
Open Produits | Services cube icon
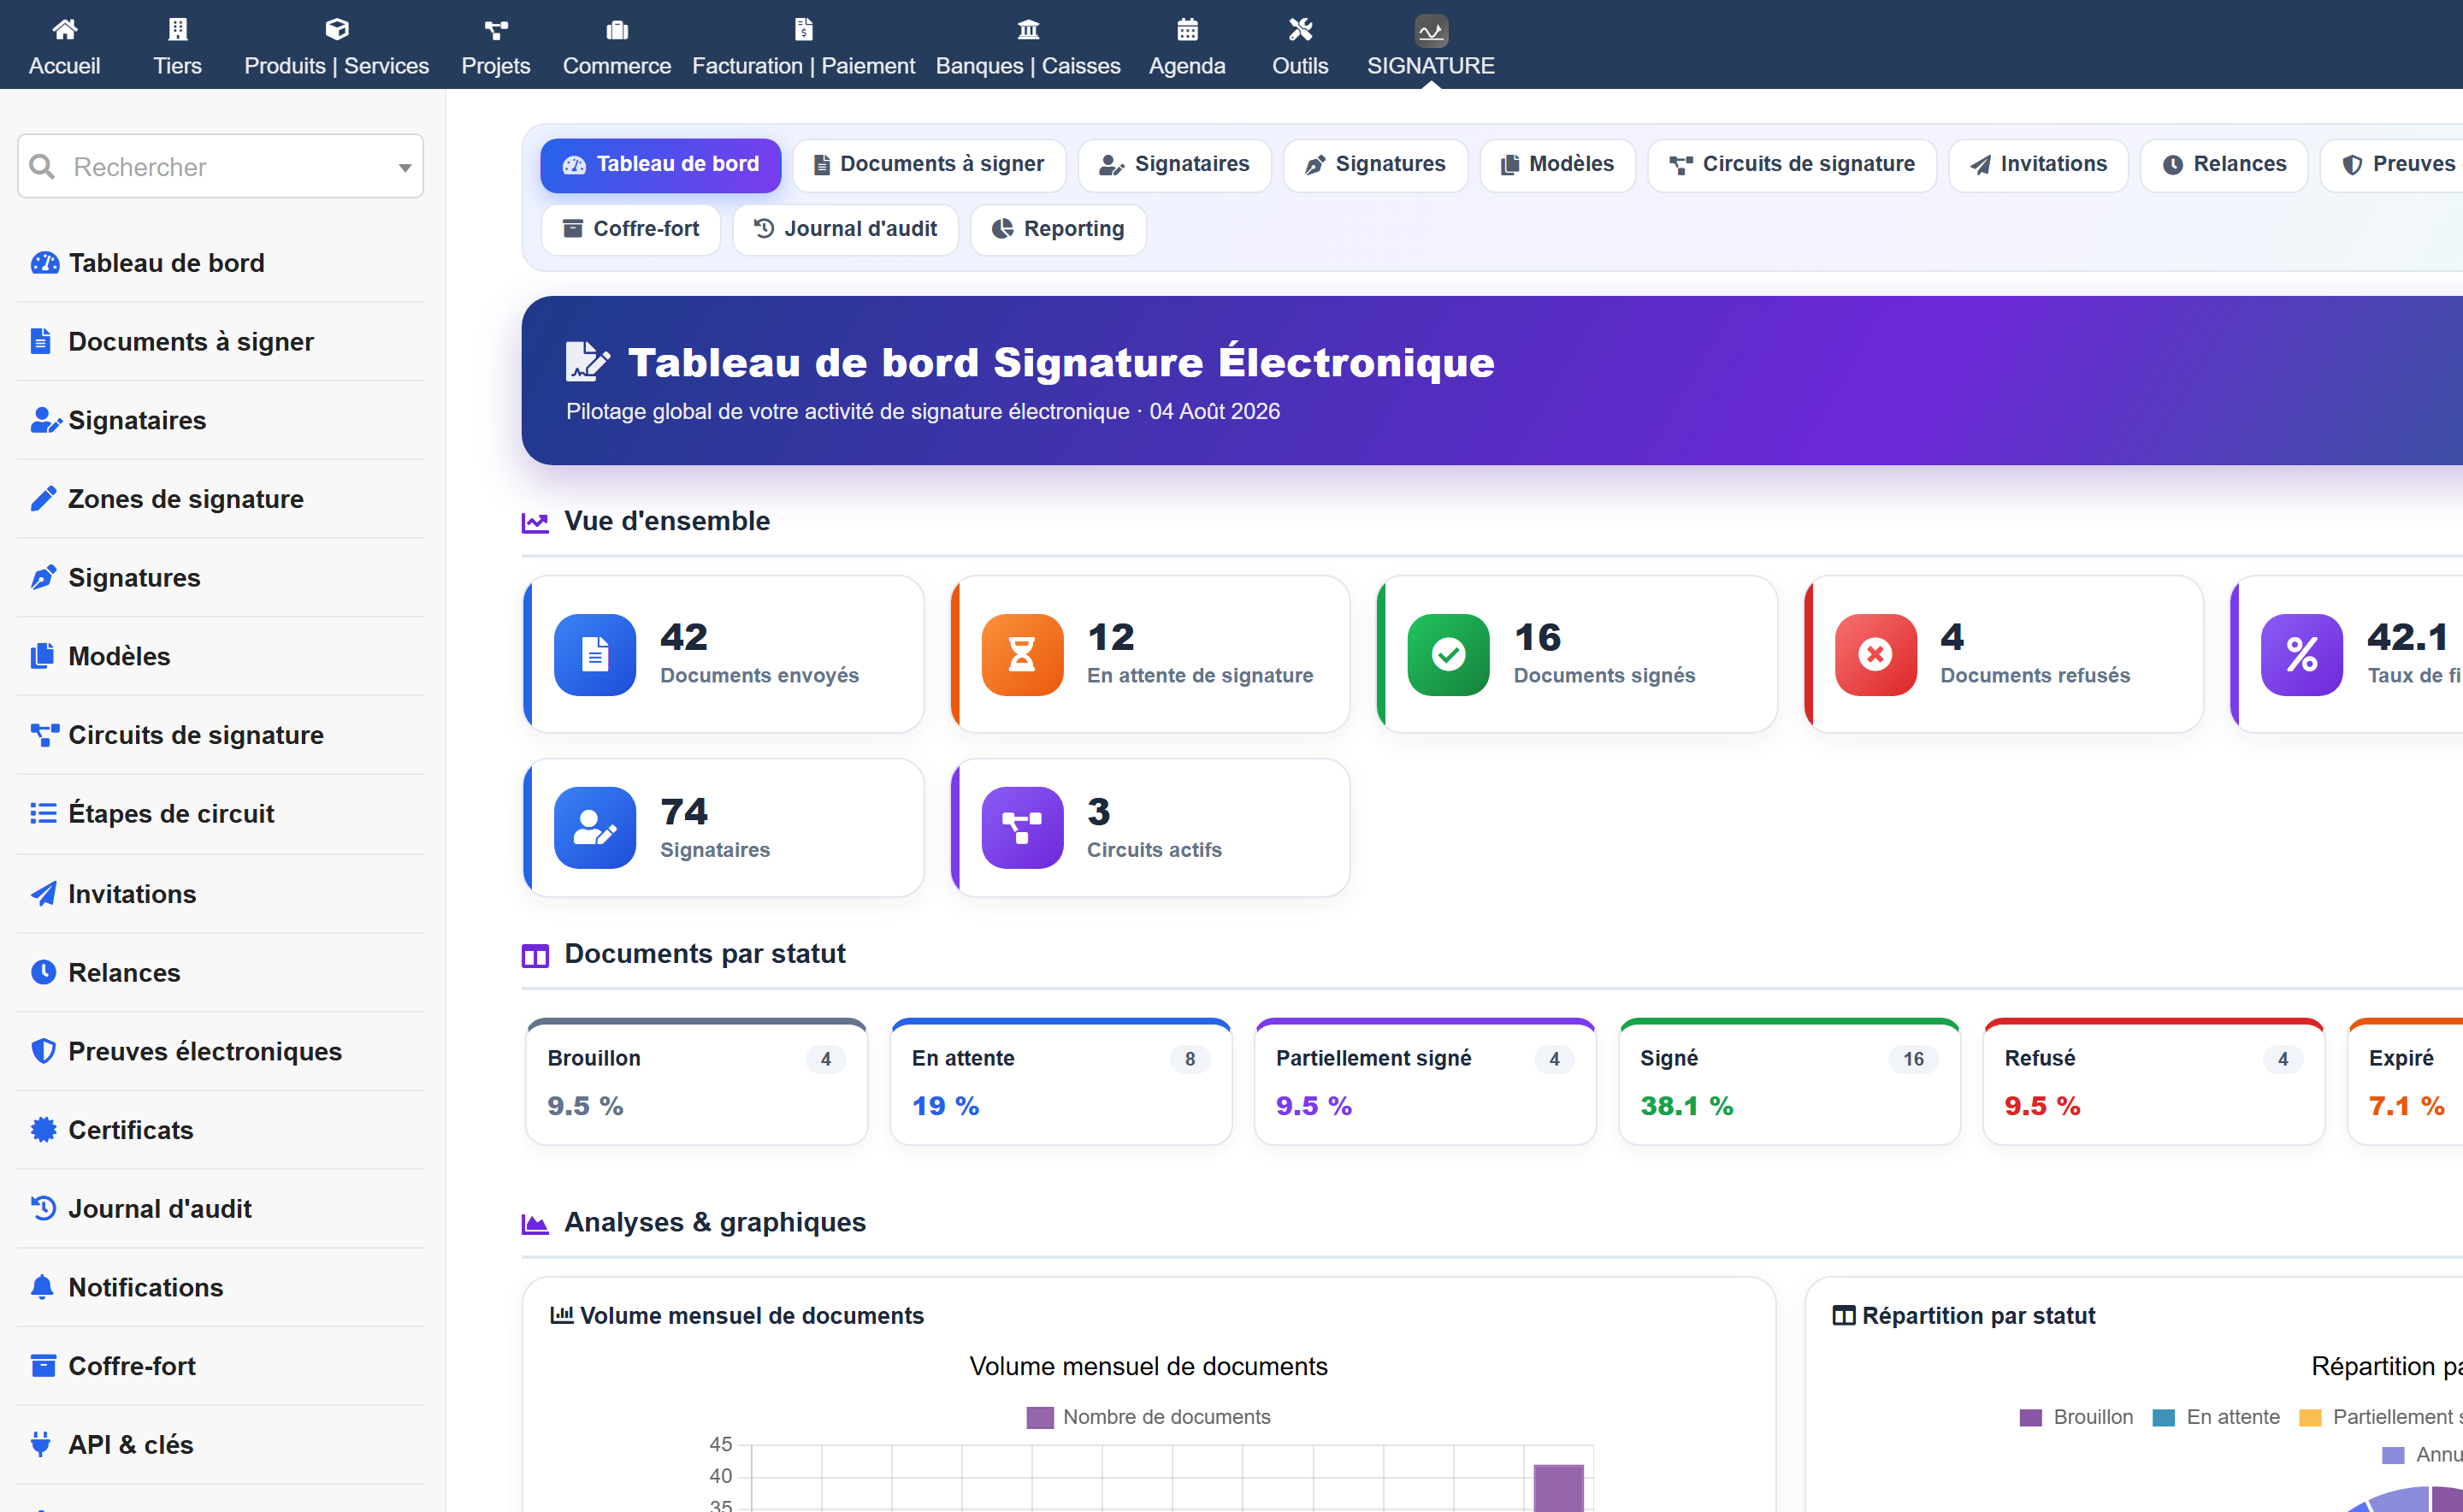337,29
